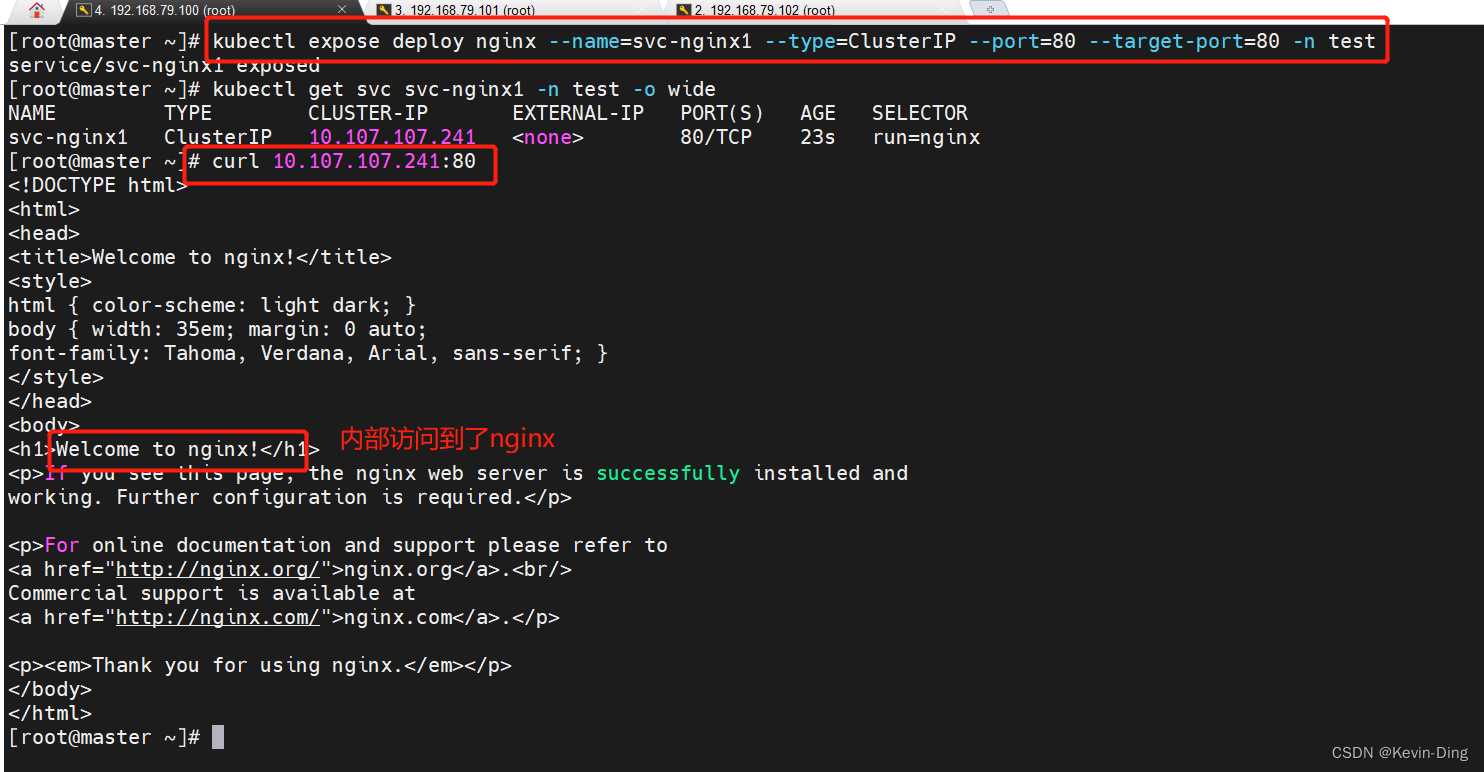Click the Thank you for using nginx line

click(x=260, y=665)
